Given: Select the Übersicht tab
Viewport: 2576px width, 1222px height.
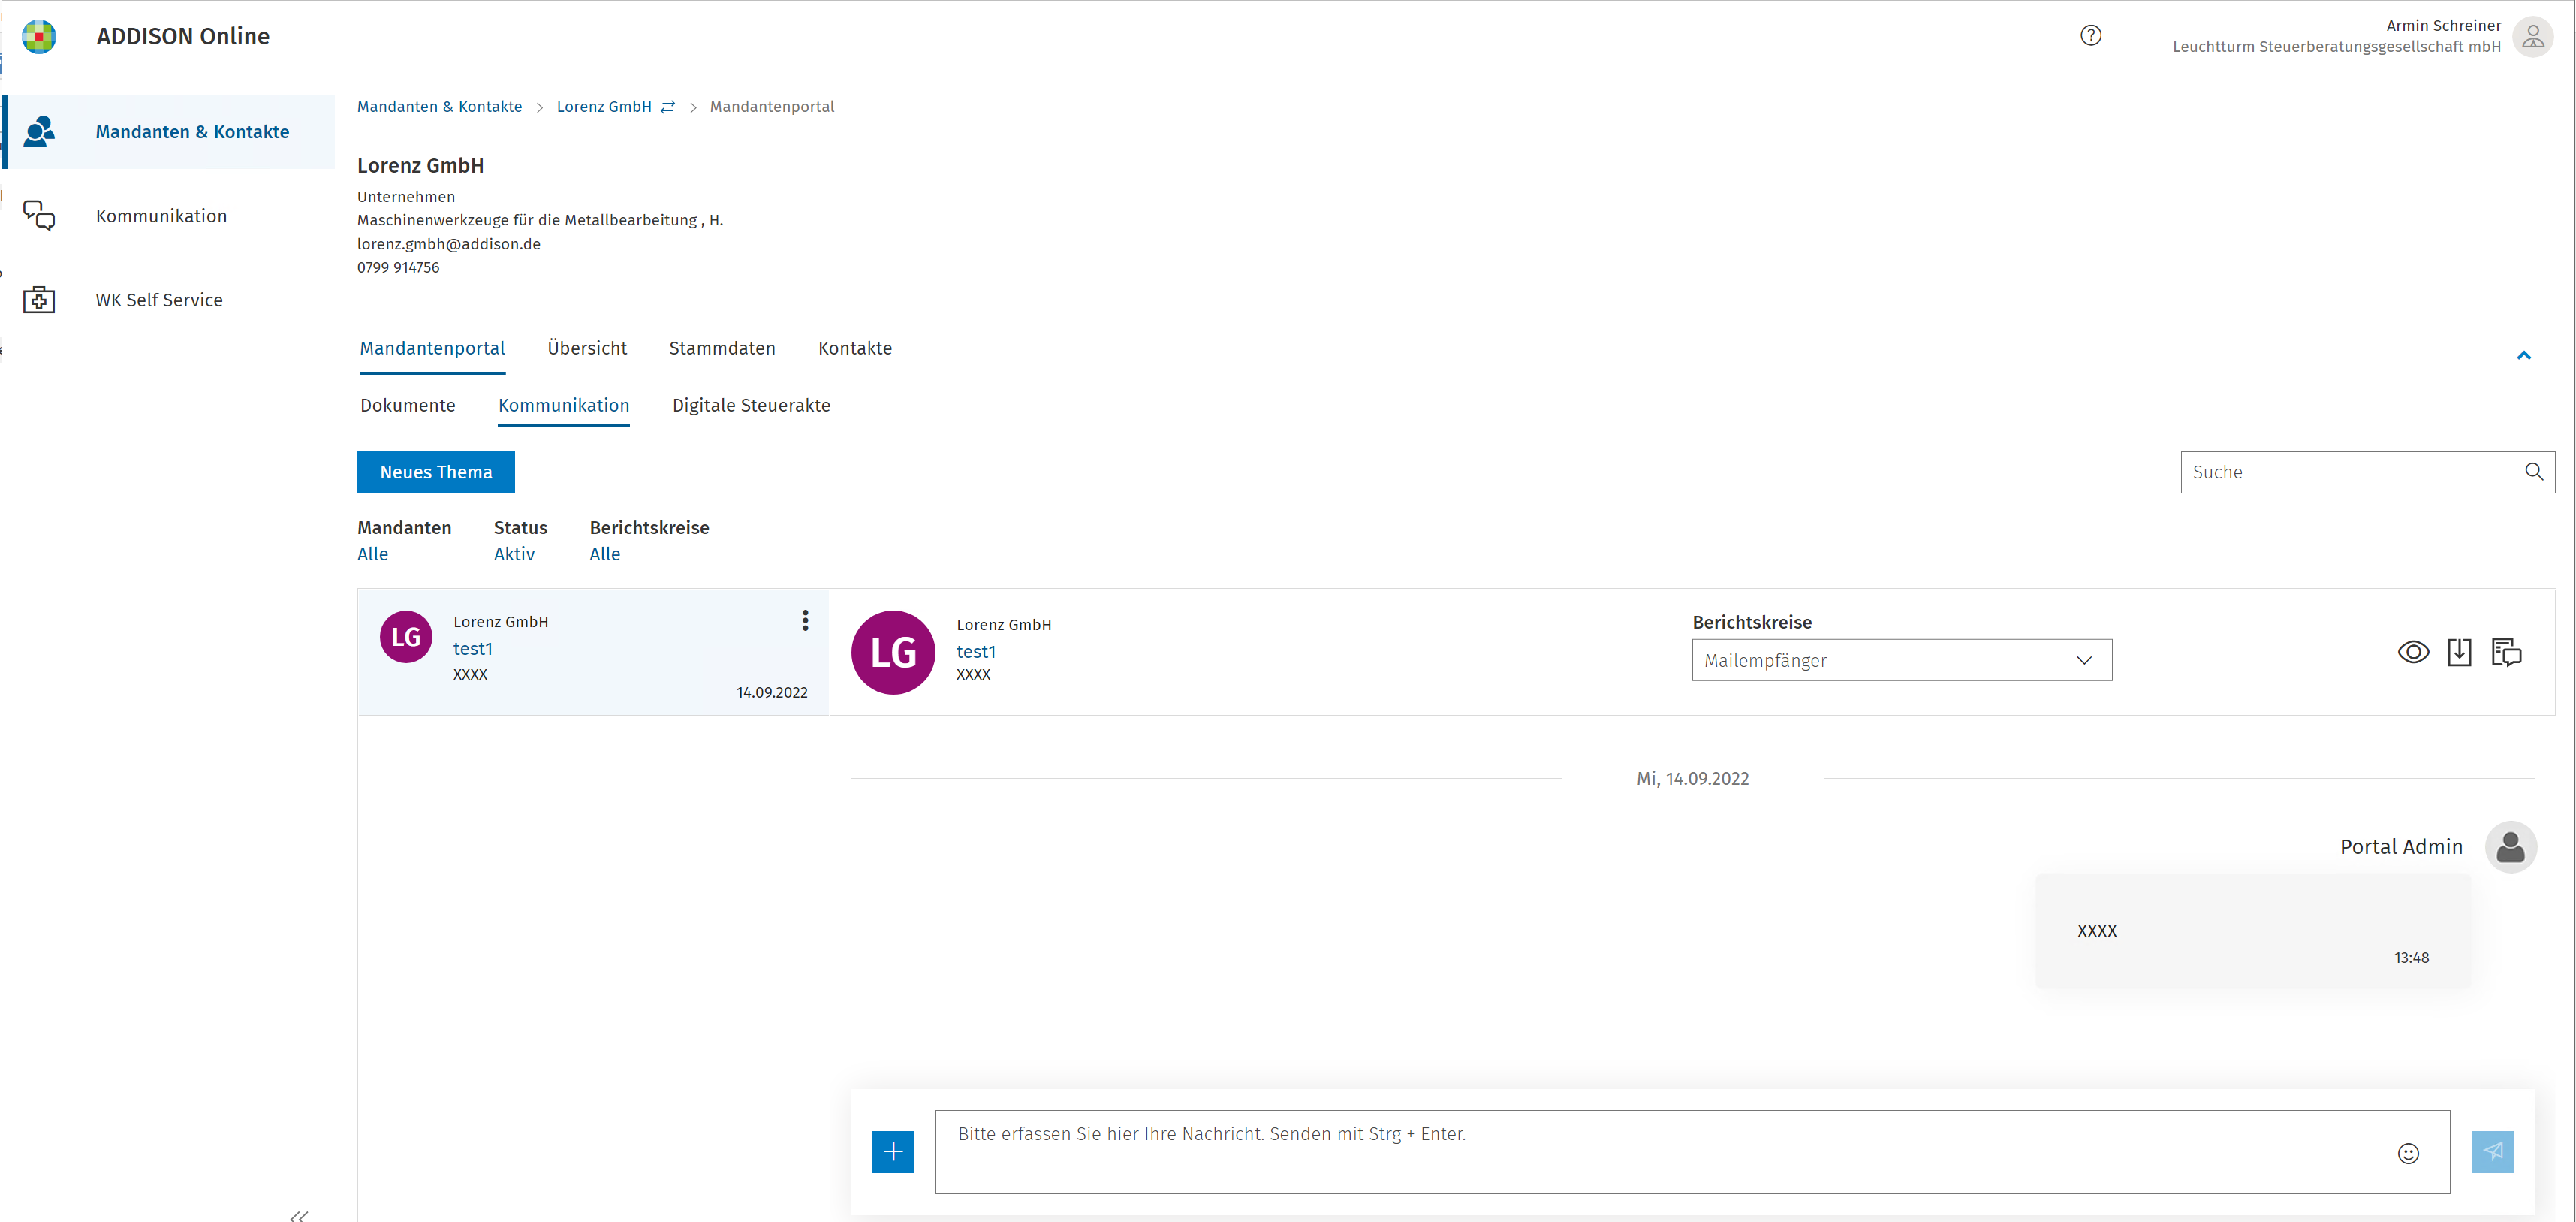Looking at the screenshot, I should (x=587, y=348).
